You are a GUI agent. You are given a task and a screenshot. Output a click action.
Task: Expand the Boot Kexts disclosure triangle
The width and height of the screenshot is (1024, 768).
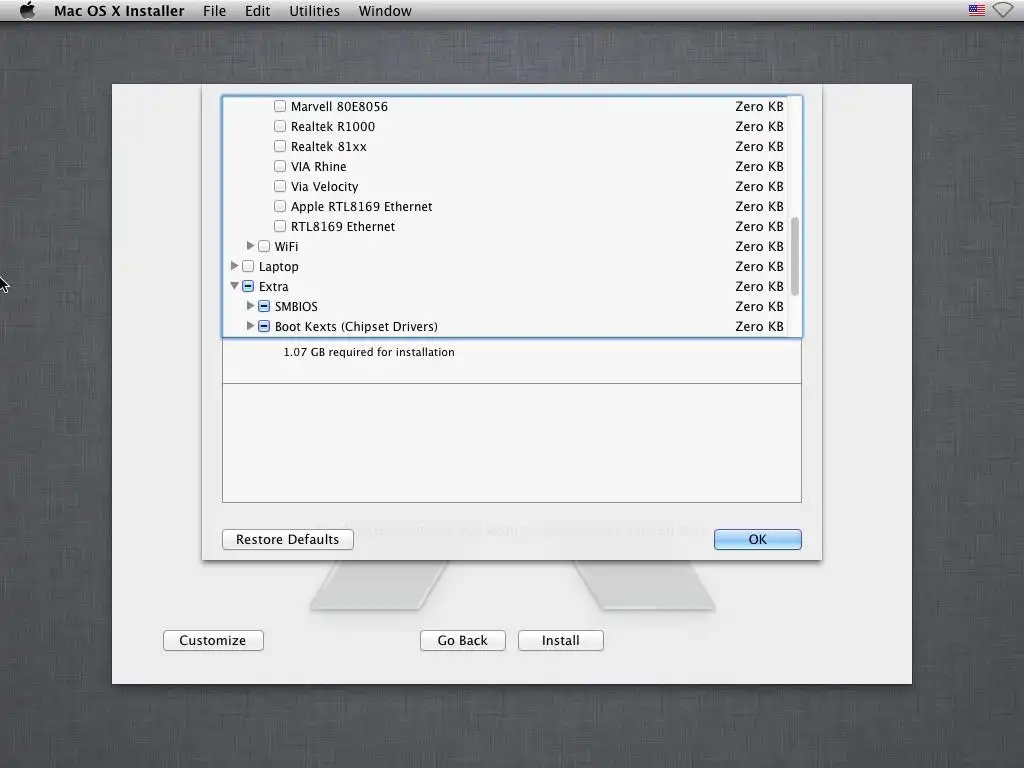coord(250,326)
